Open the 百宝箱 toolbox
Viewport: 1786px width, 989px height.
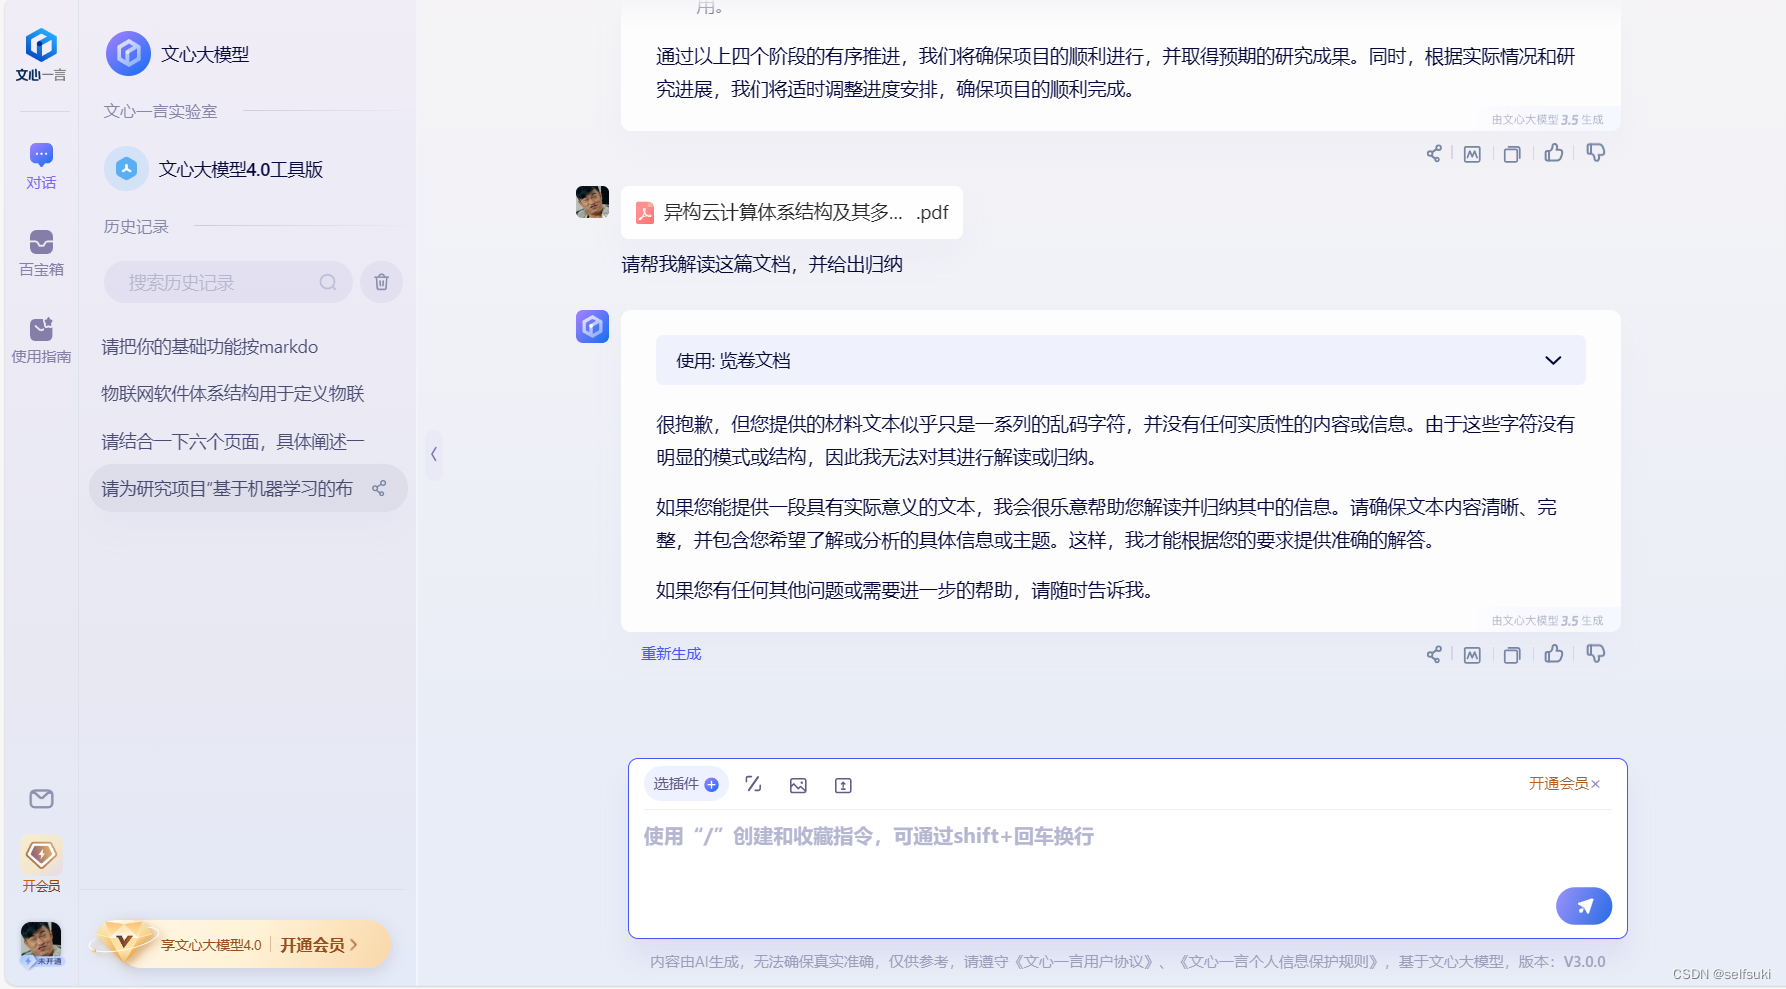pyautogui.click(x=41, y=253)
